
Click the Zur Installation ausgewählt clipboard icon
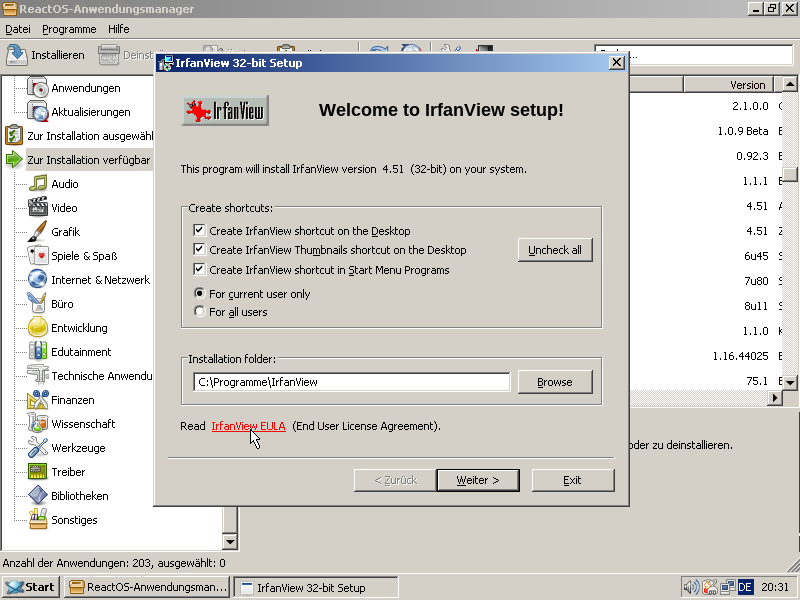[x=14, y=136]
